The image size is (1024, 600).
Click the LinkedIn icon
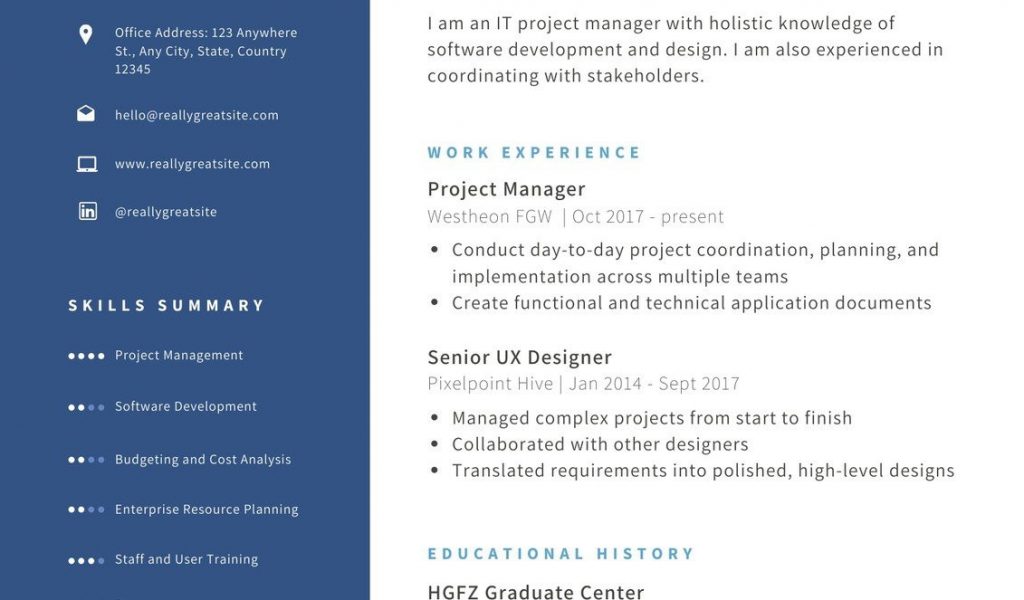[87, 211]
